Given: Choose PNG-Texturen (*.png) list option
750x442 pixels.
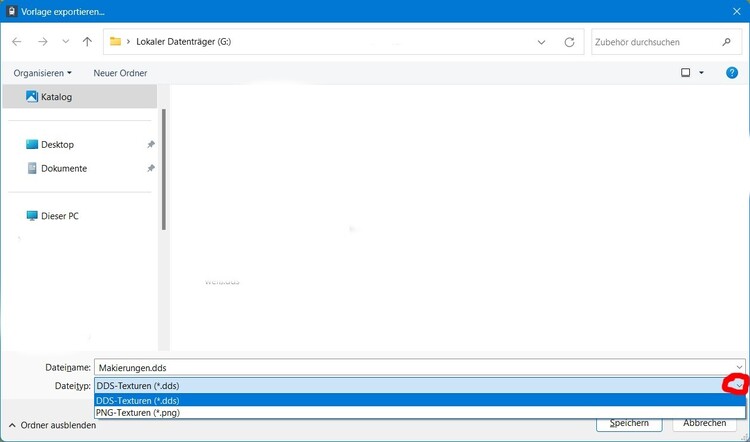Looking at the screenshot, I should [x=419, y=412].
